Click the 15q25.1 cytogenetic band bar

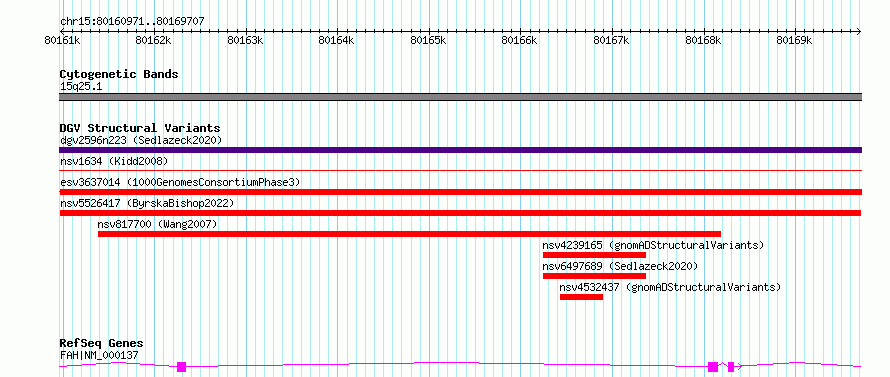[460, 97]
